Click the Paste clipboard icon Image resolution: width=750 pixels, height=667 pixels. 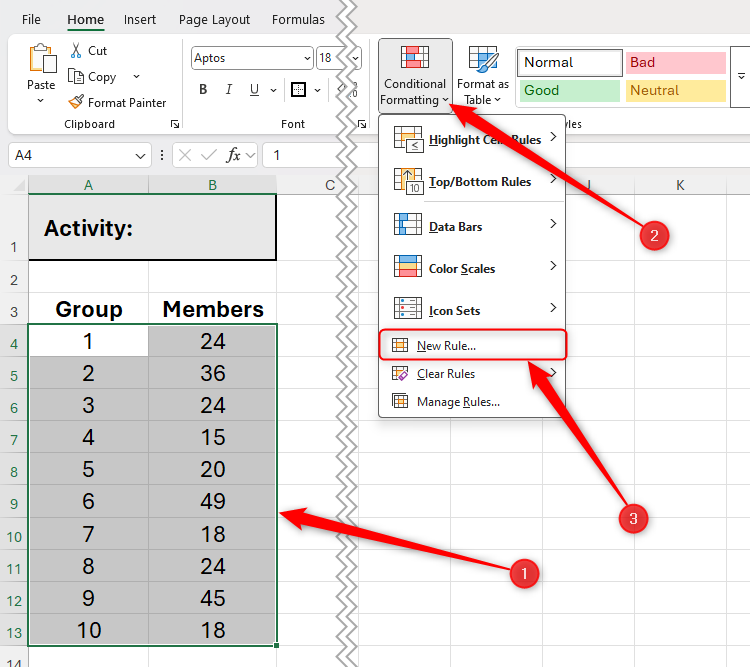coord(41,61)
